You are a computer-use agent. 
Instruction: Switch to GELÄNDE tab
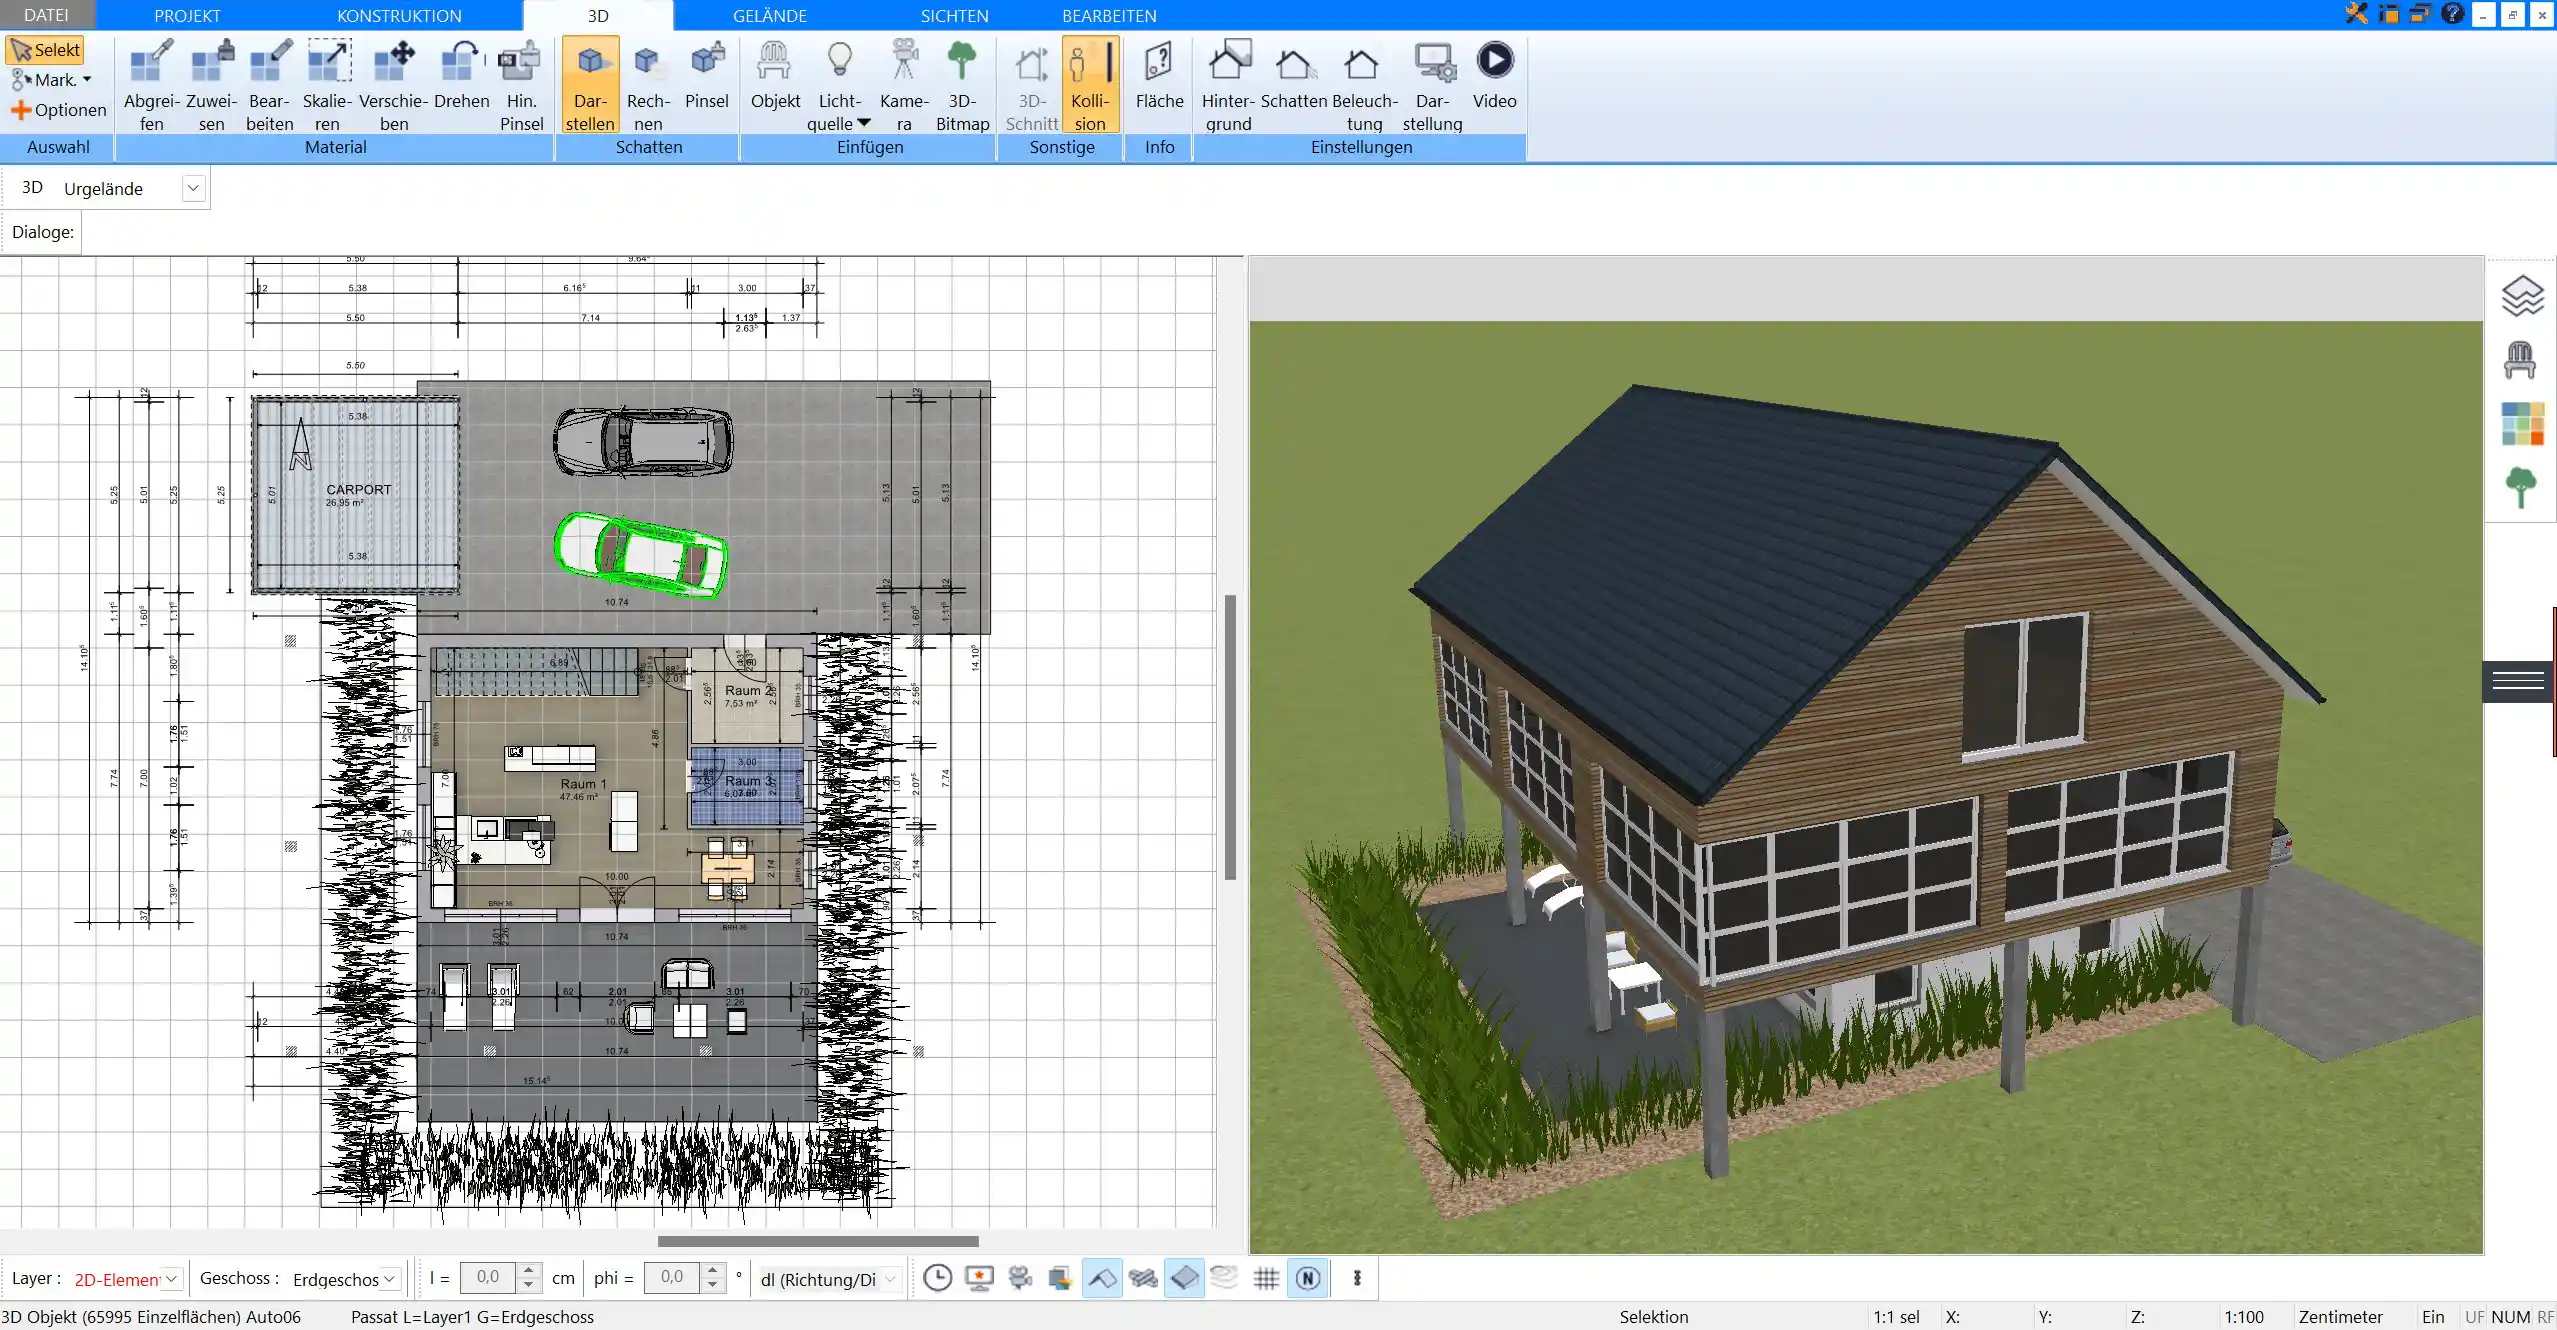coord(769,15)
